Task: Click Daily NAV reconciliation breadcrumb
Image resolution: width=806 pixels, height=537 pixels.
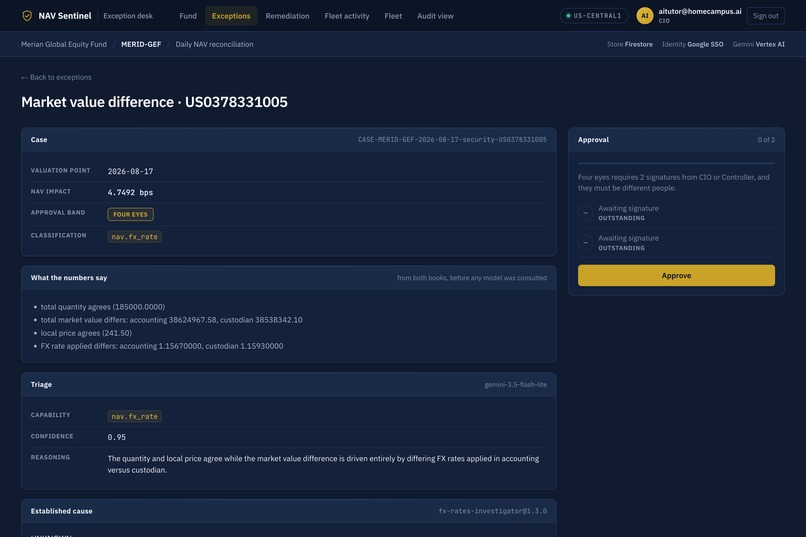Action: [214, 44]
